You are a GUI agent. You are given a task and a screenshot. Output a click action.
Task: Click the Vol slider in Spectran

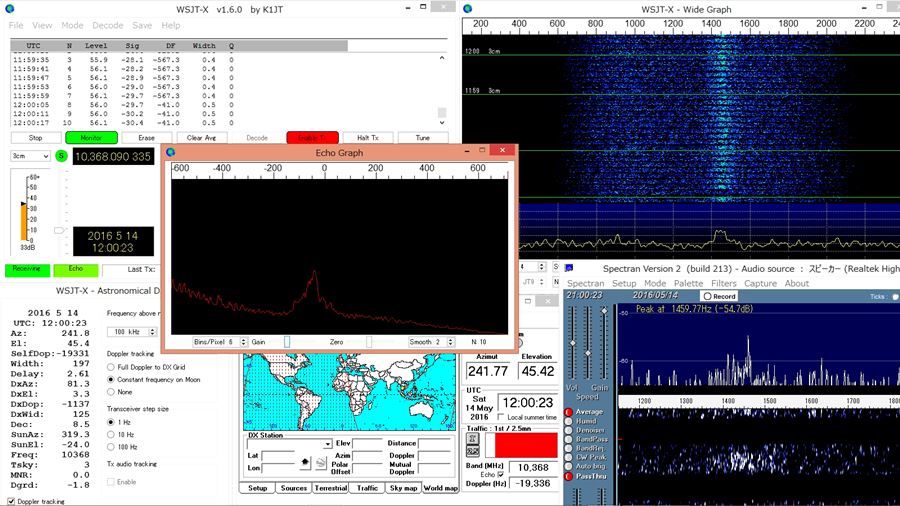pyautogui.click(x=572, y=343)
